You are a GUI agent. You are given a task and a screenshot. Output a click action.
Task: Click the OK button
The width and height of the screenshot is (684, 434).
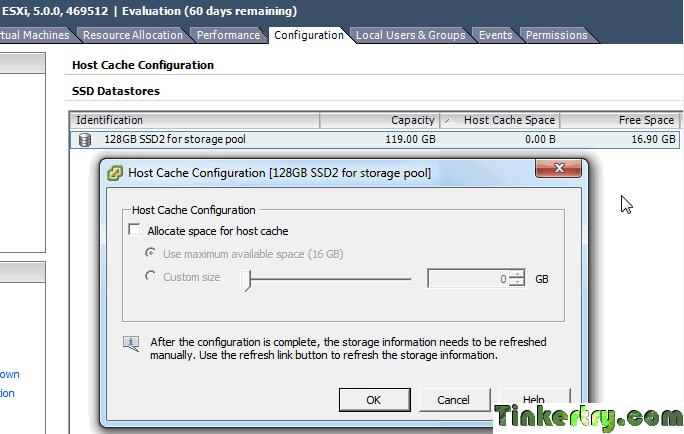pyautogui.click(x=374, y=400)
